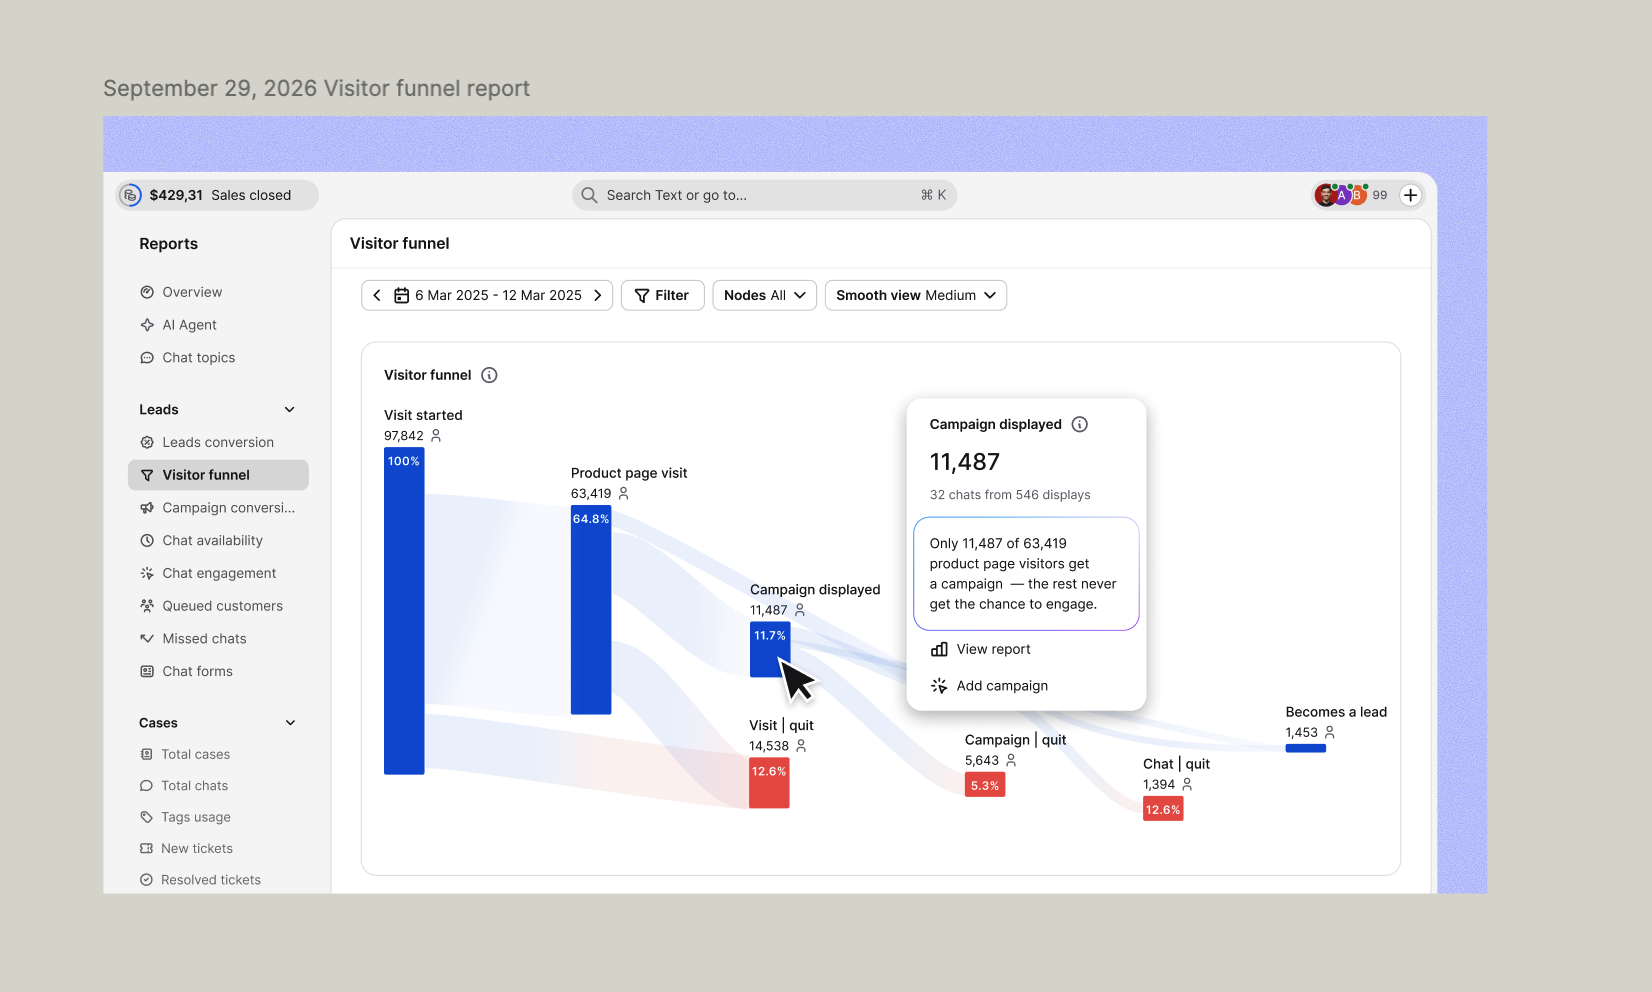
Task: Open the Nodes All dropdown
Action: (x=765, y=295)
